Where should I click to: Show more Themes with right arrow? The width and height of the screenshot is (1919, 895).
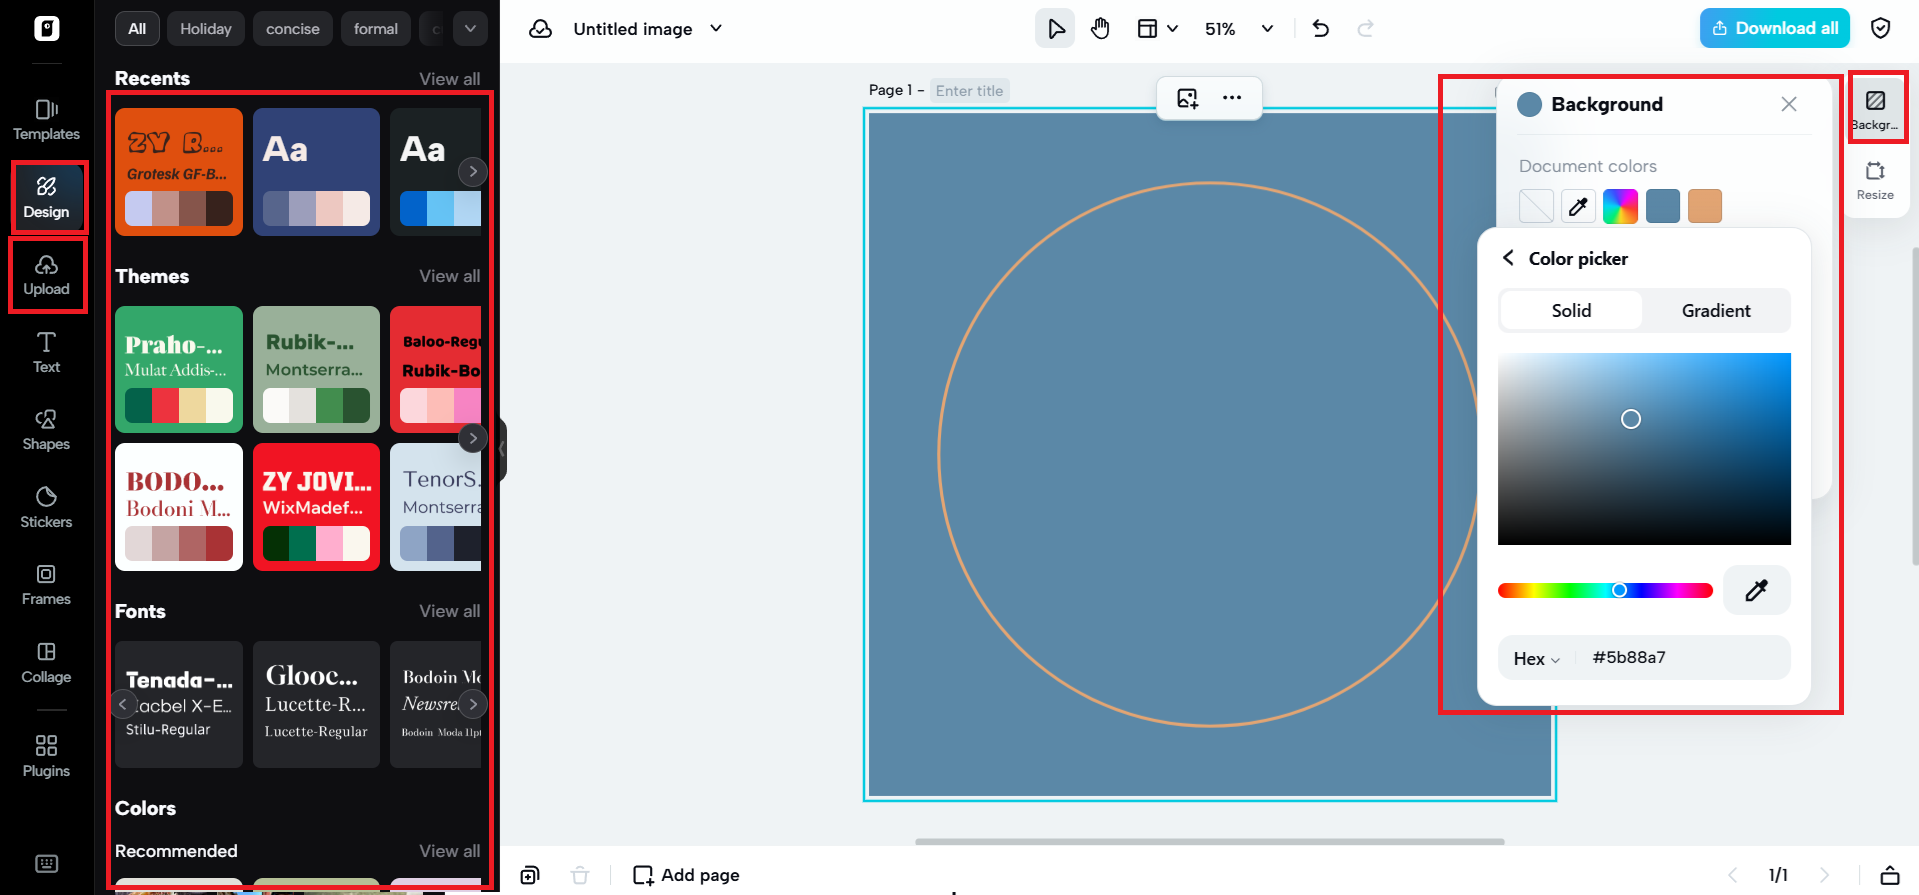coord(473,438)
